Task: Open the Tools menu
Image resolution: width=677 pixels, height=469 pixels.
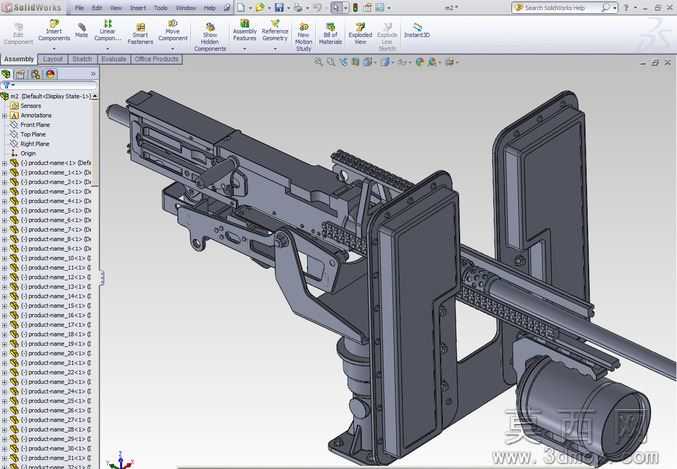Action: [x=161, y=8]
